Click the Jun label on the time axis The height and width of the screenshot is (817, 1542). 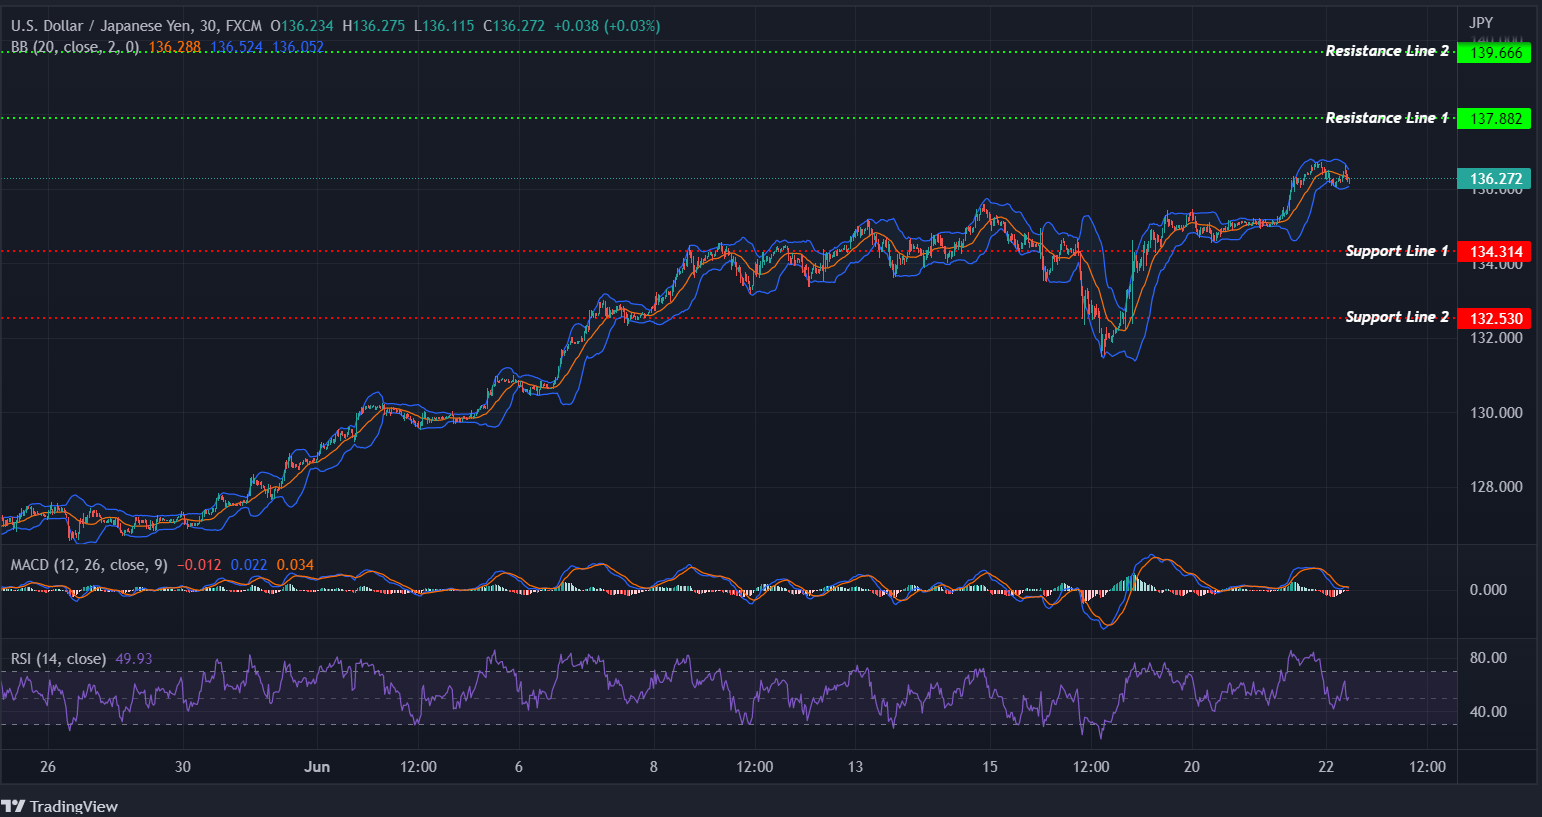point(318,766)
